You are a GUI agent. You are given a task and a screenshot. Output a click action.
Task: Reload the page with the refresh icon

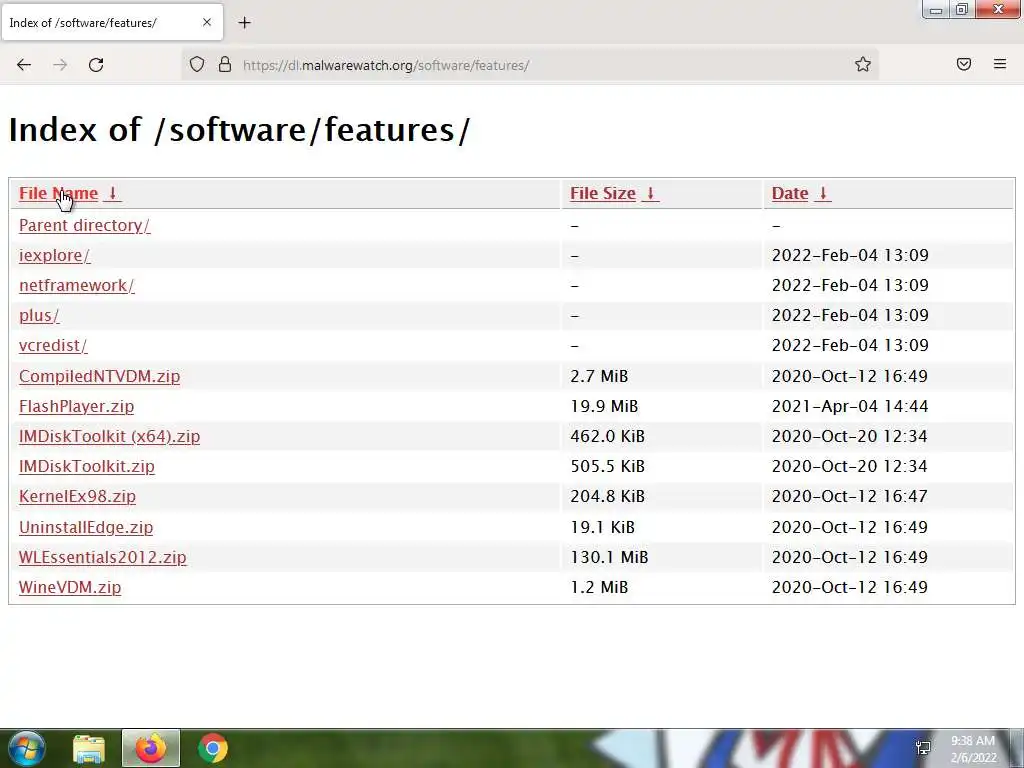[x=96, y=65]
